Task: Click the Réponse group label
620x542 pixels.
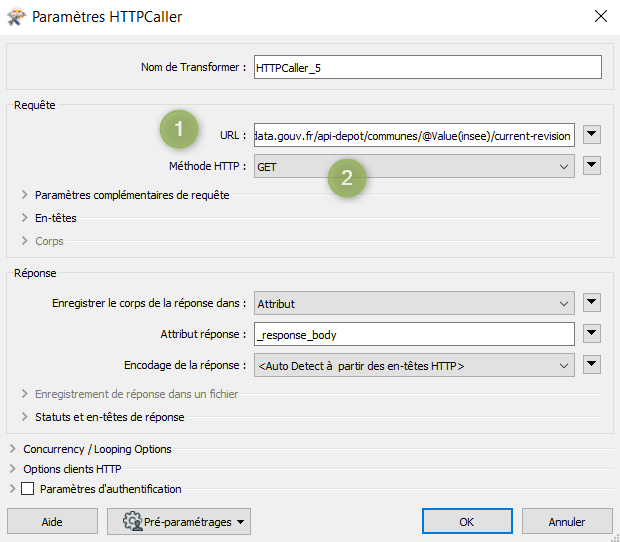Action: [35, 273]
